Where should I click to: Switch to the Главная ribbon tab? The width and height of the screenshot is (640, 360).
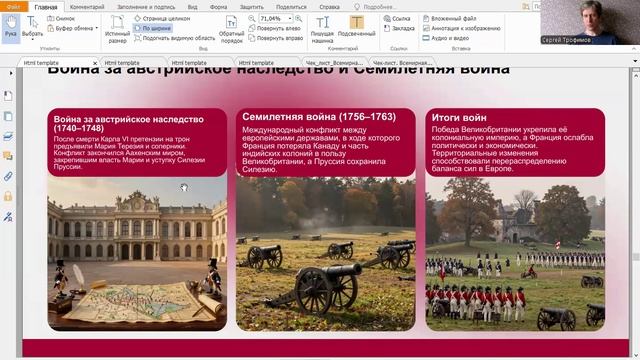coord(46,7)
